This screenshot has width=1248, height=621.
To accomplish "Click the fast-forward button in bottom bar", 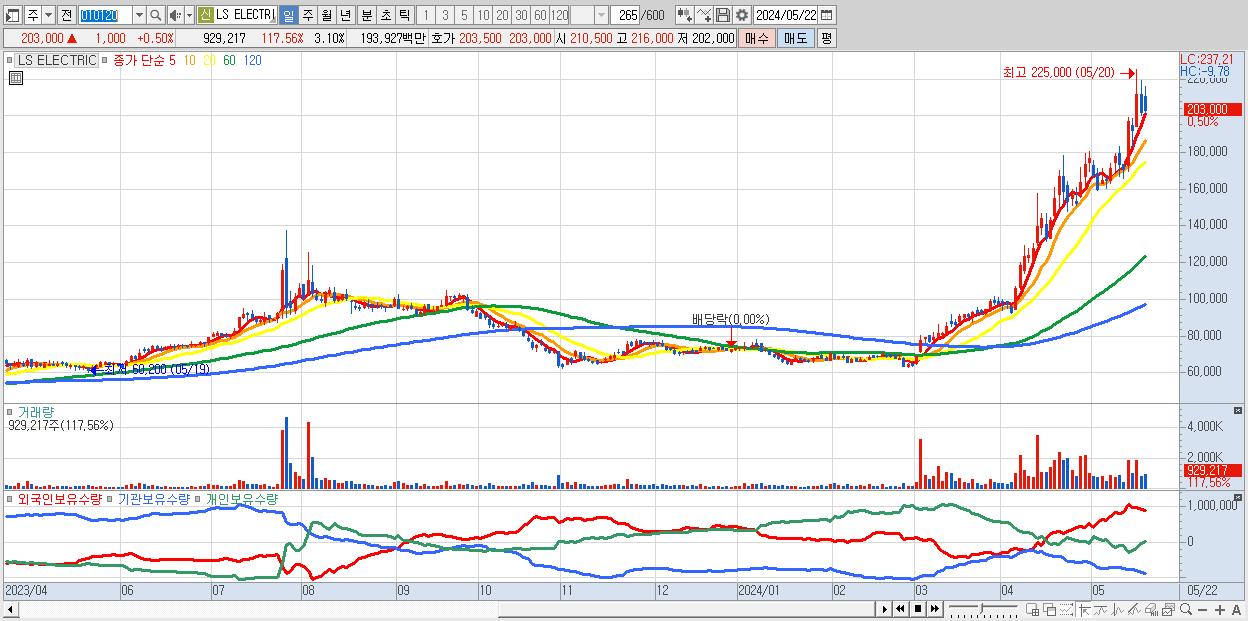I will (934, 609).
